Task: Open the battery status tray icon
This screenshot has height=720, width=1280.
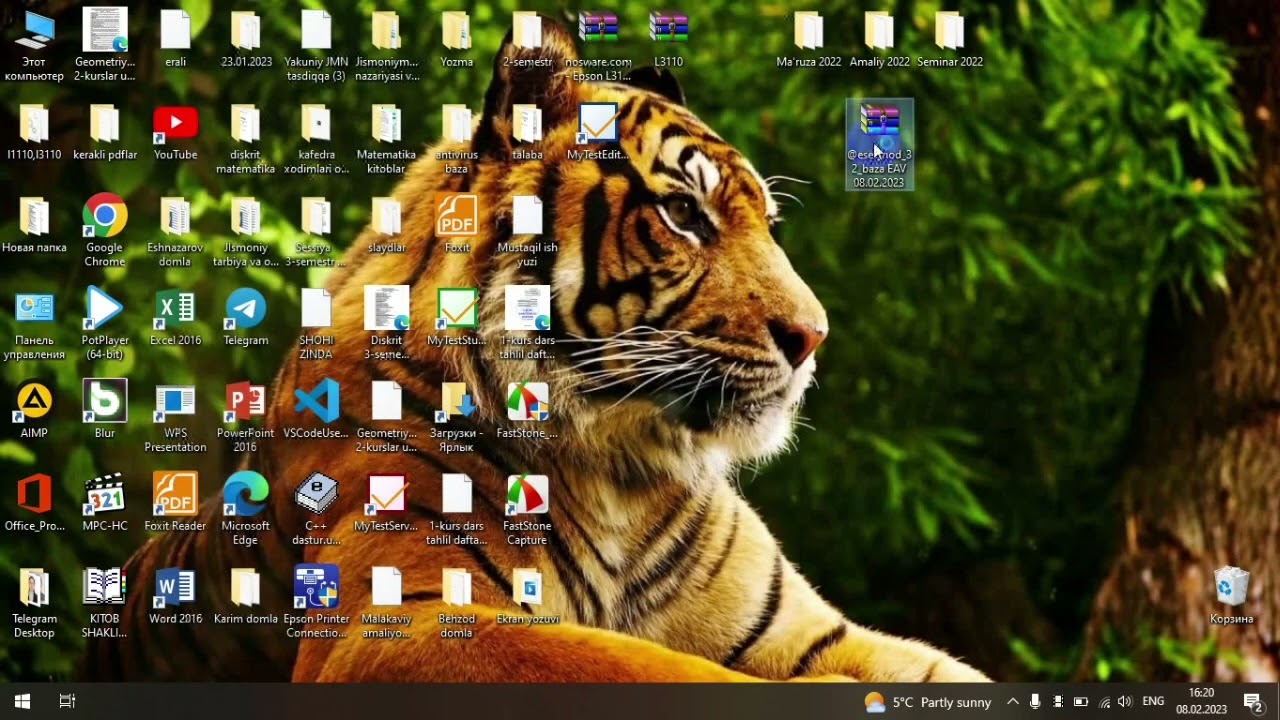Action: pos(1081,702)
